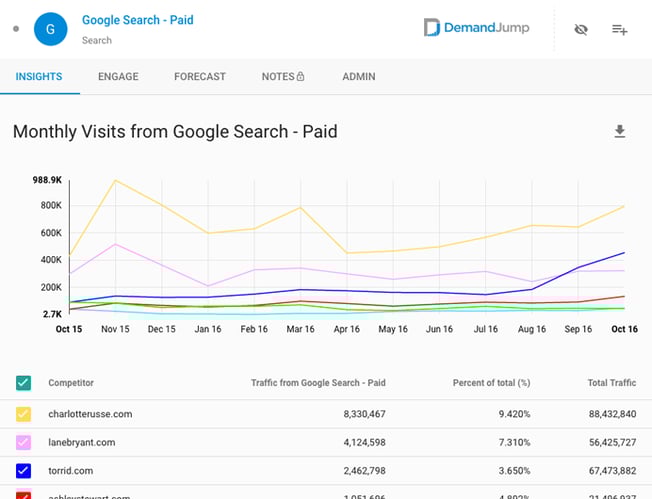
Task: Switch to the Insights tab
Action: [x=39, y=77]
